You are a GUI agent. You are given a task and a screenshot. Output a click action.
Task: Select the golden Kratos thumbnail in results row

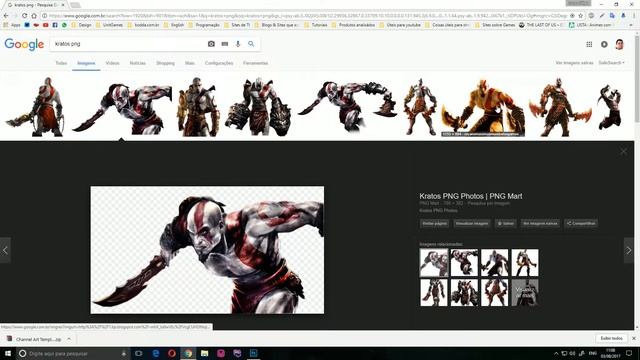[483, 107]
